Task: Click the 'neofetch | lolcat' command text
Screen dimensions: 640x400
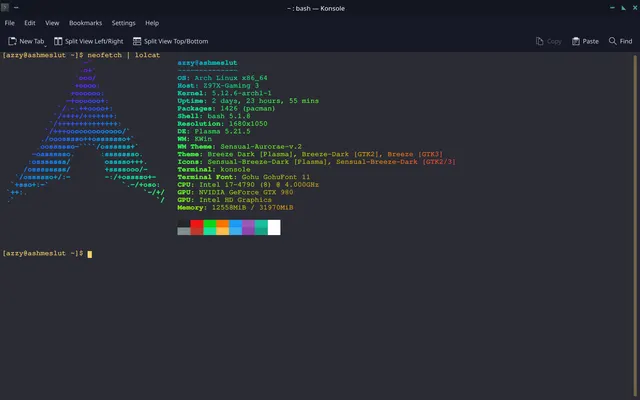Action: 124,55
